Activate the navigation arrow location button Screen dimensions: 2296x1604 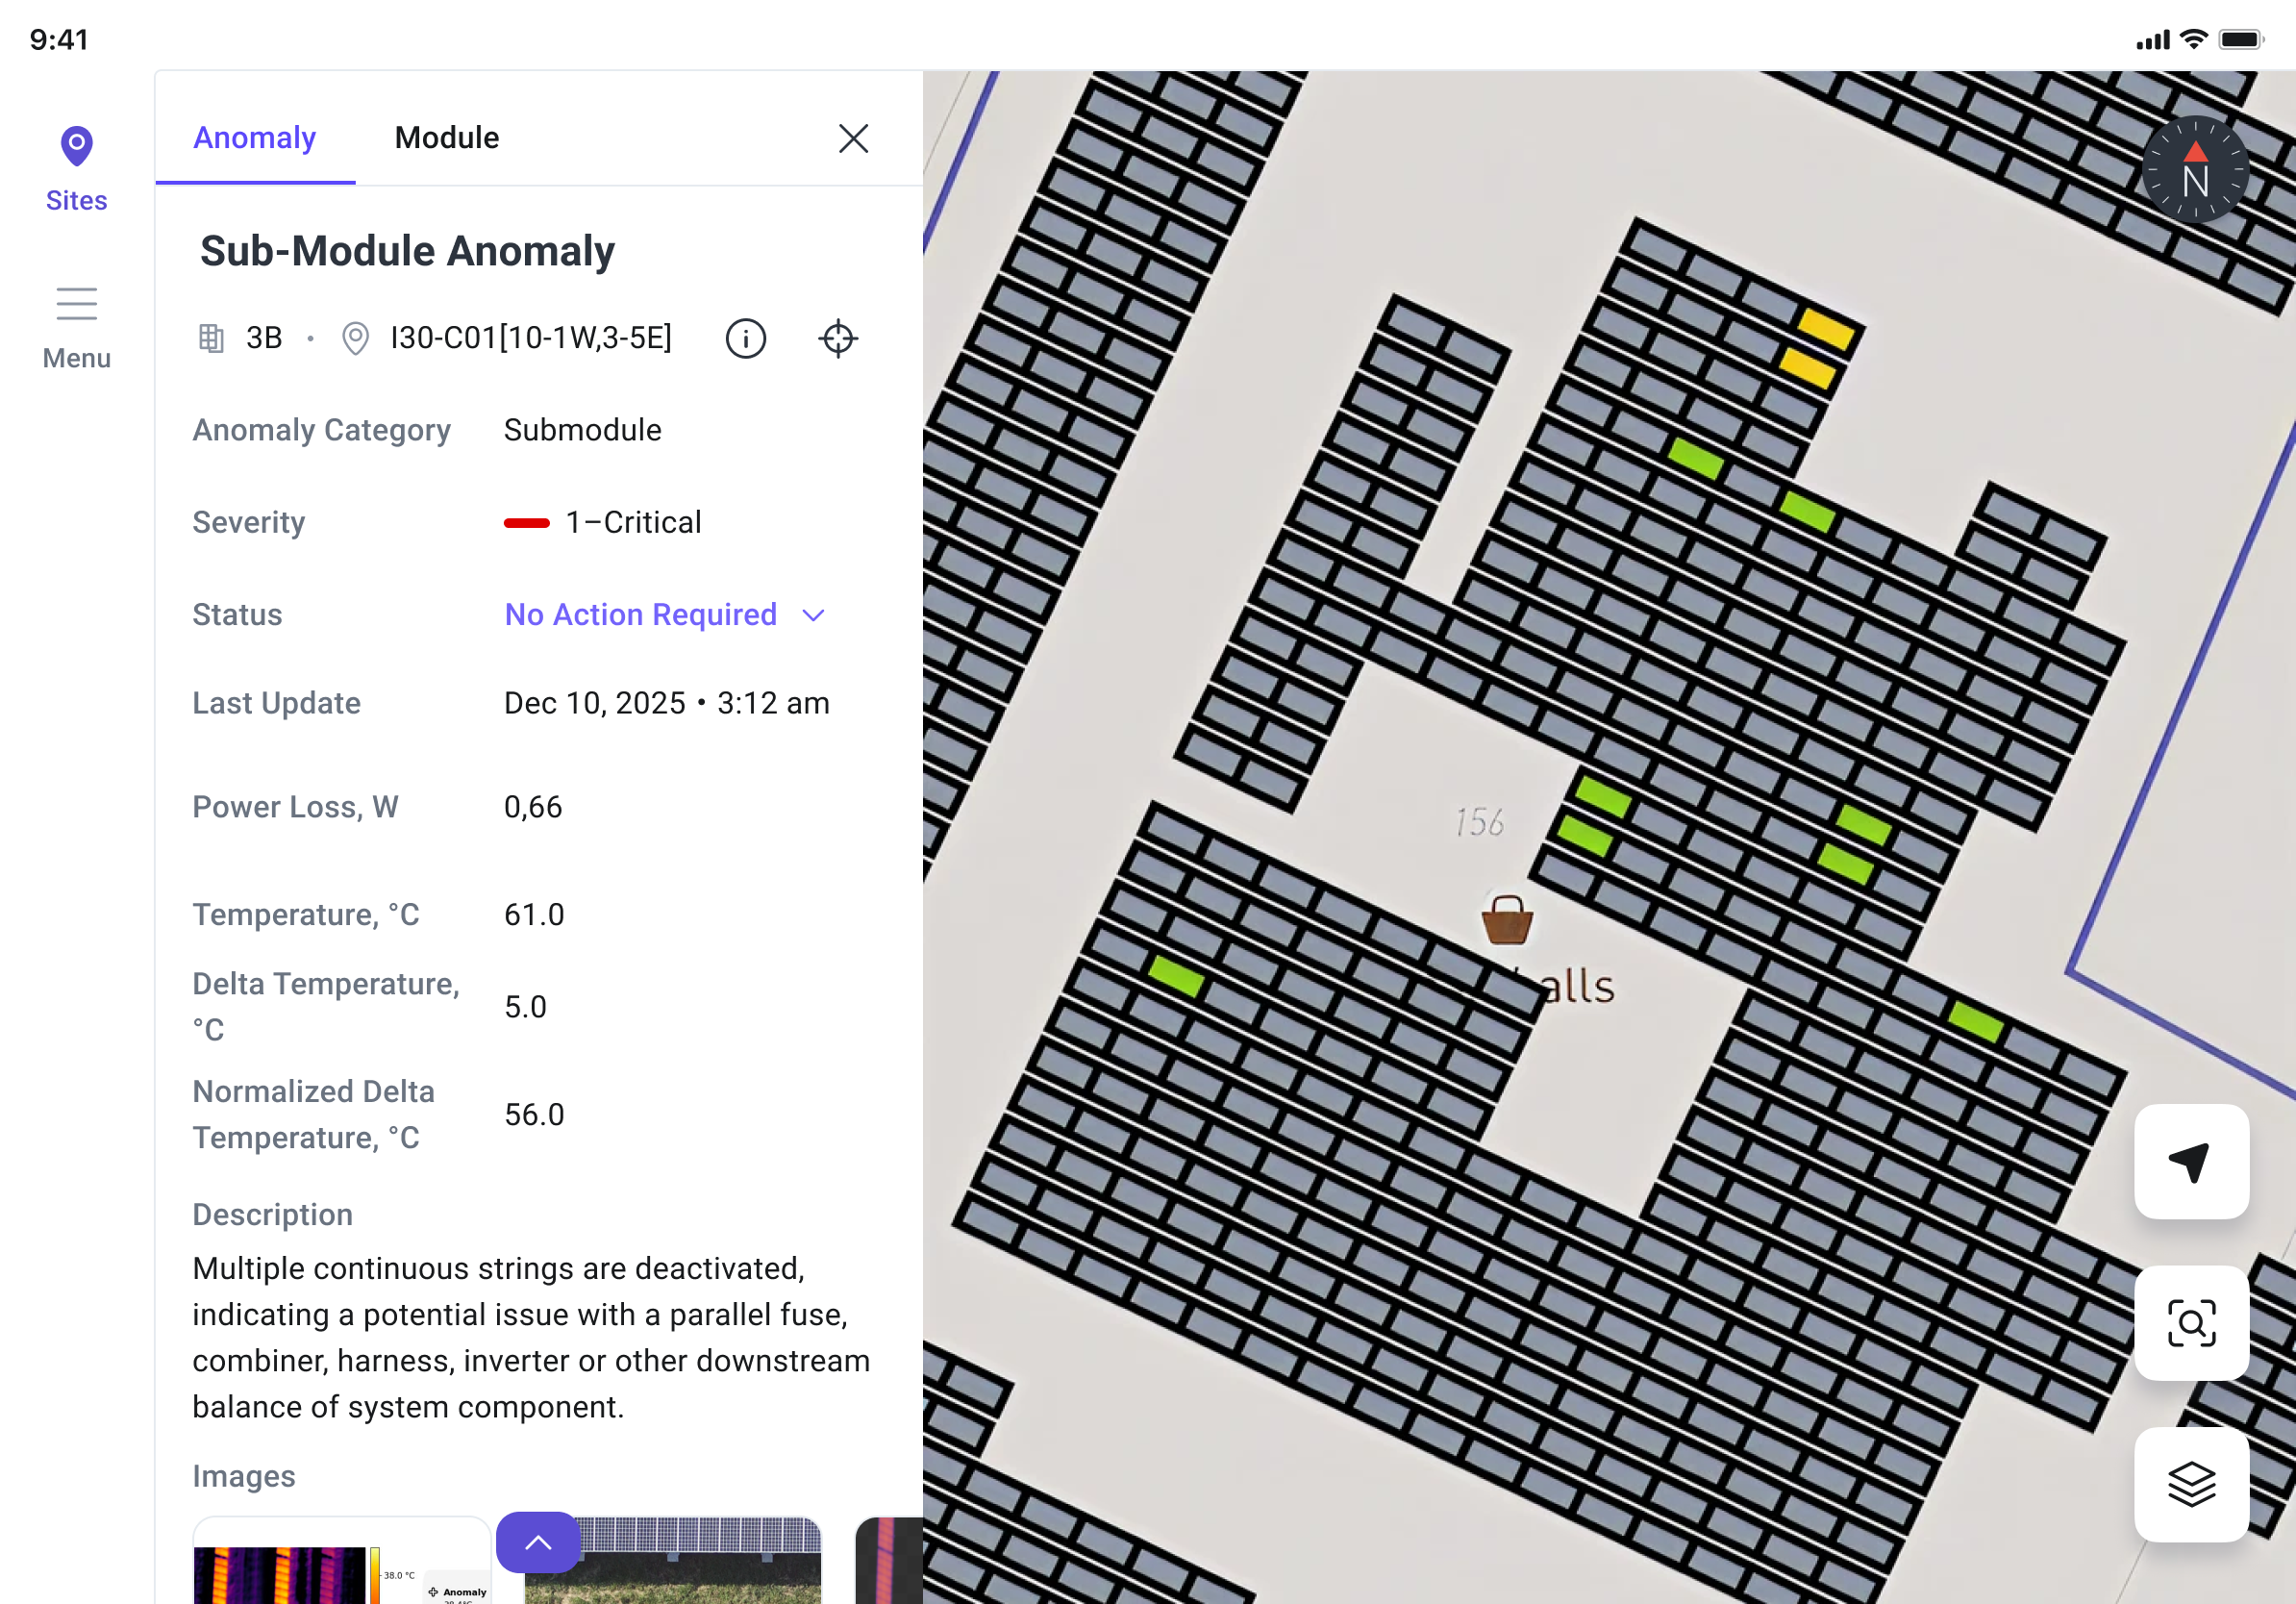point(2190,1161)
